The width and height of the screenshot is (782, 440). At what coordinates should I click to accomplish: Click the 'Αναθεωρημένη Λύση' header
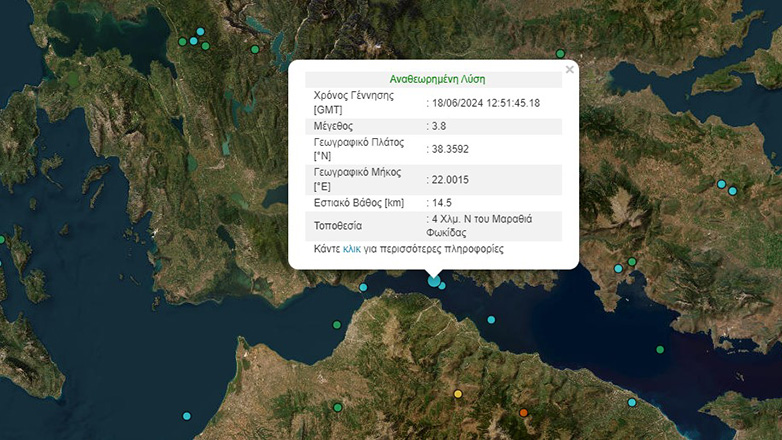[437, 79]
